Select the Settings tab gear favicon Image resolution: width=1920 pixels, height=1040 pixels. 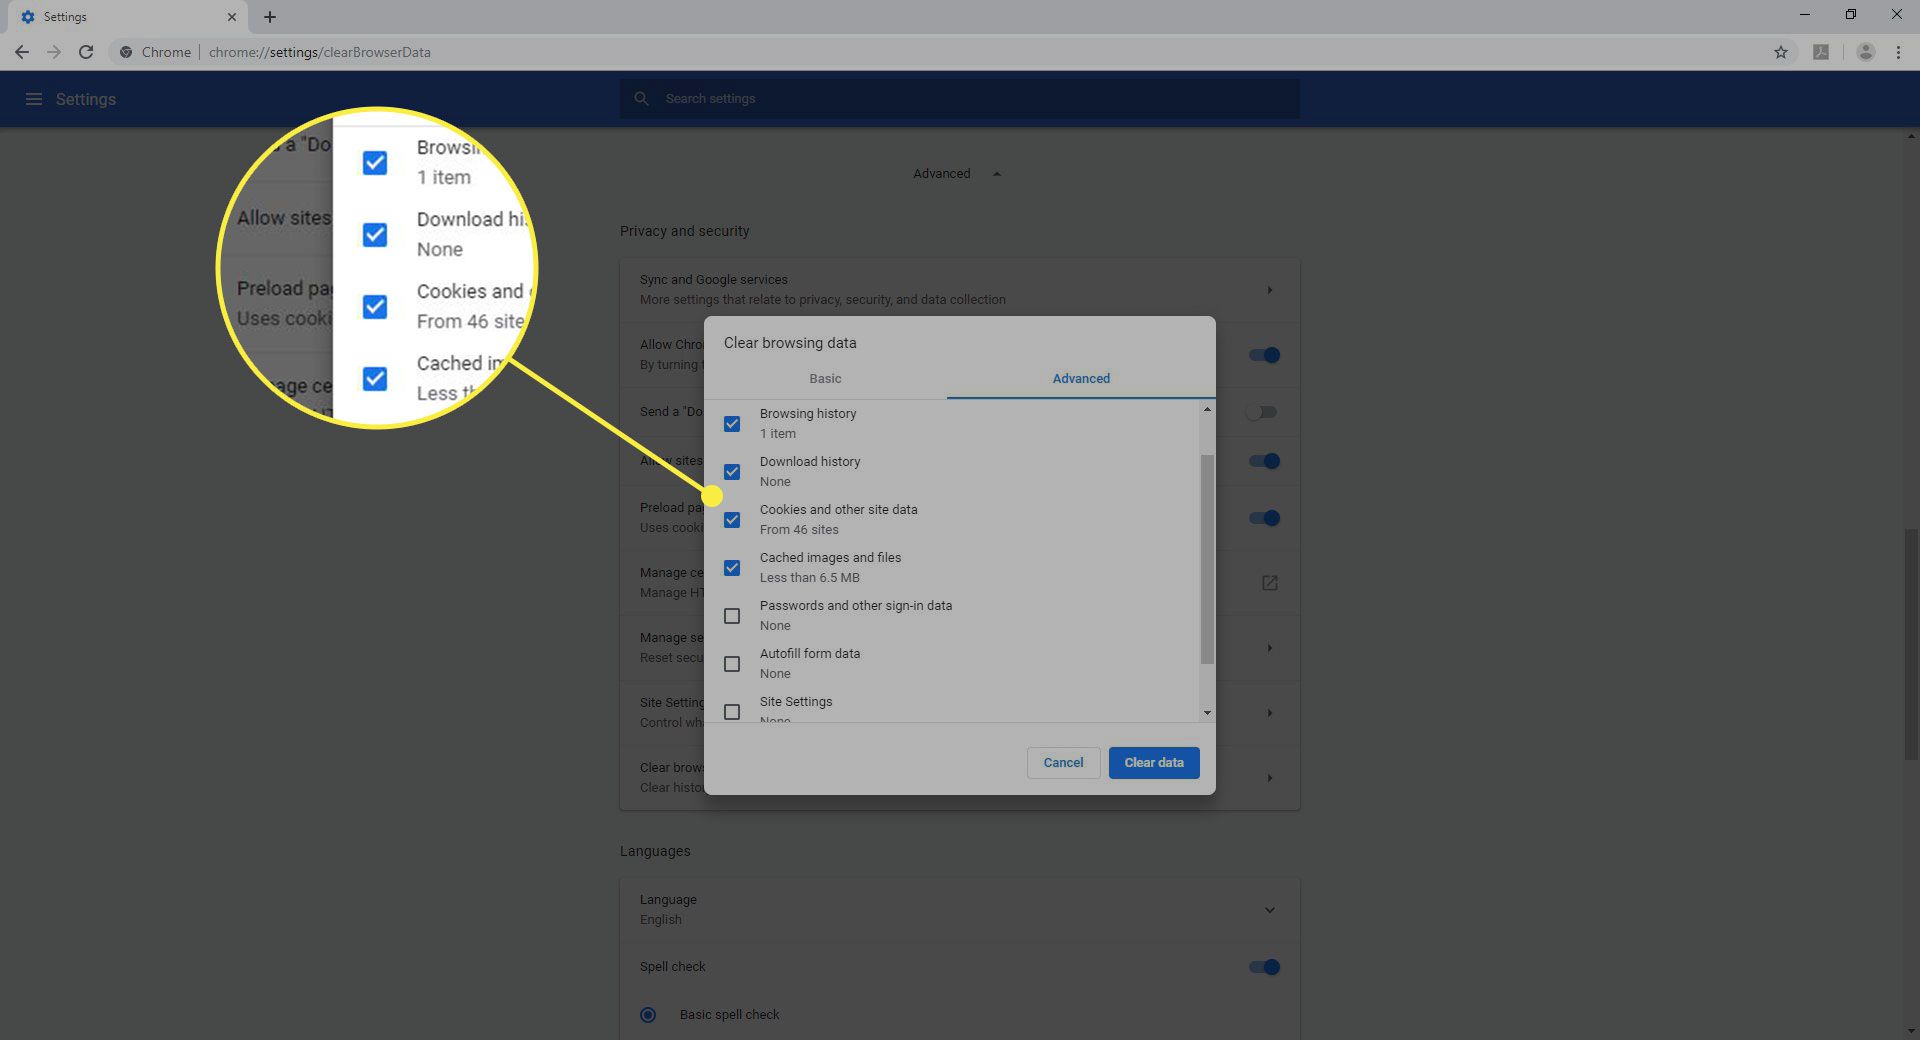point(27,17)
